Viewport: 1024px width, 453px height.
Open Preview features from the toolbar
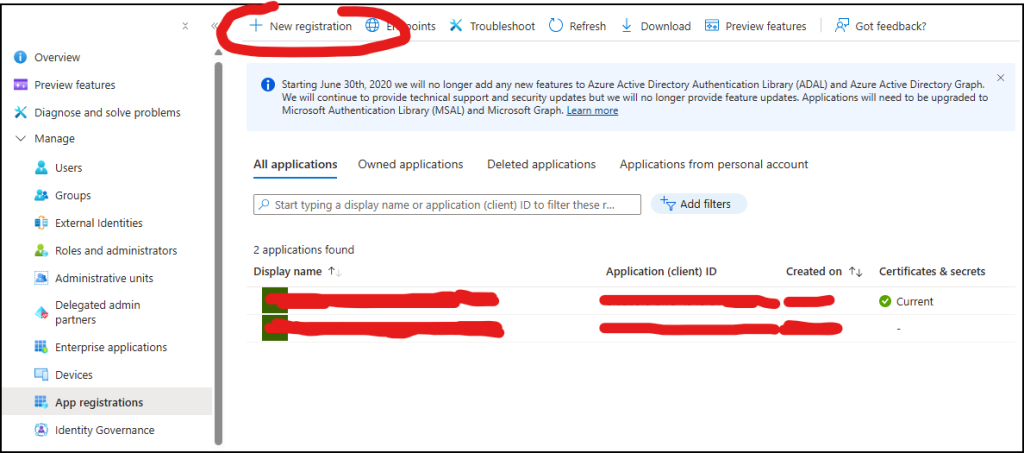click(755, 26)
